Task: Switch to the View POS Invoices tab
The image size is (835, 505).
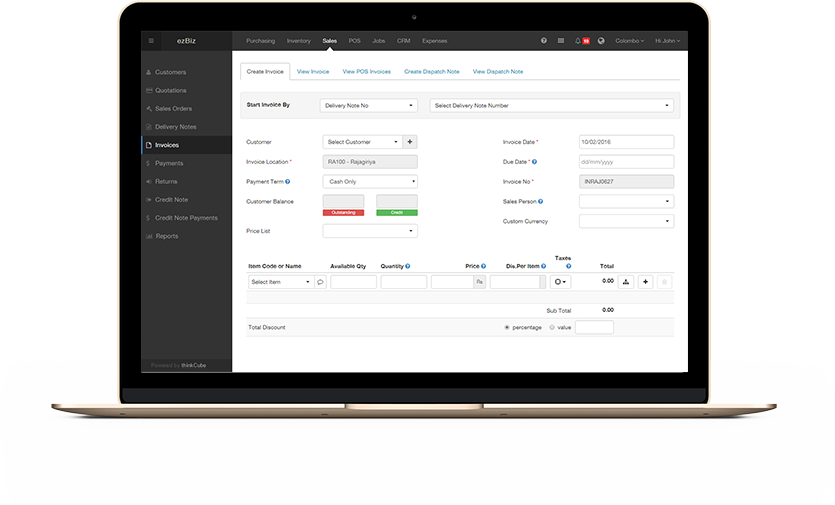Action: 366,71
